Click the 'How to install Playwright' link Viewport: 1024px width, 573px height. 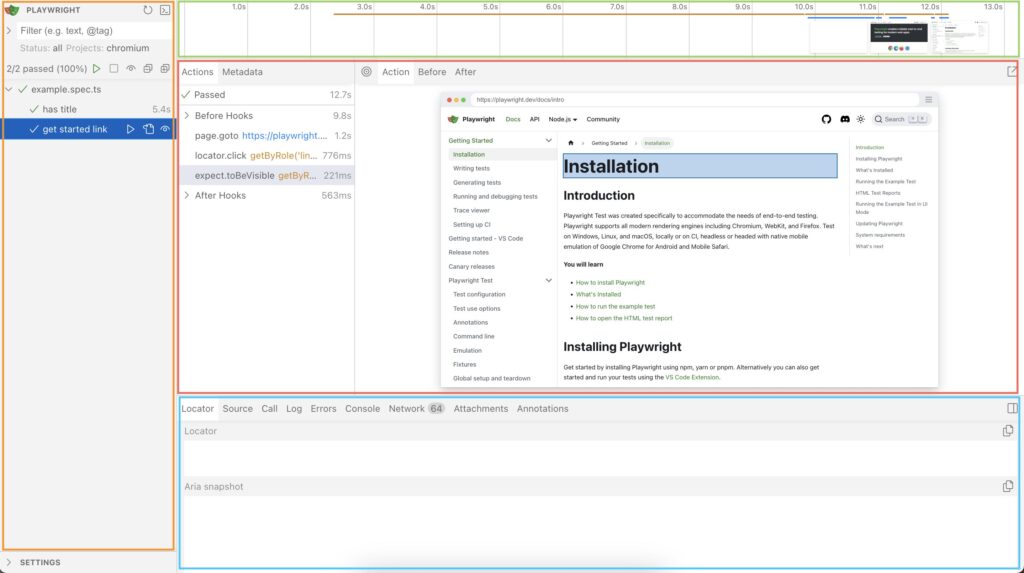tap(610, 283)
